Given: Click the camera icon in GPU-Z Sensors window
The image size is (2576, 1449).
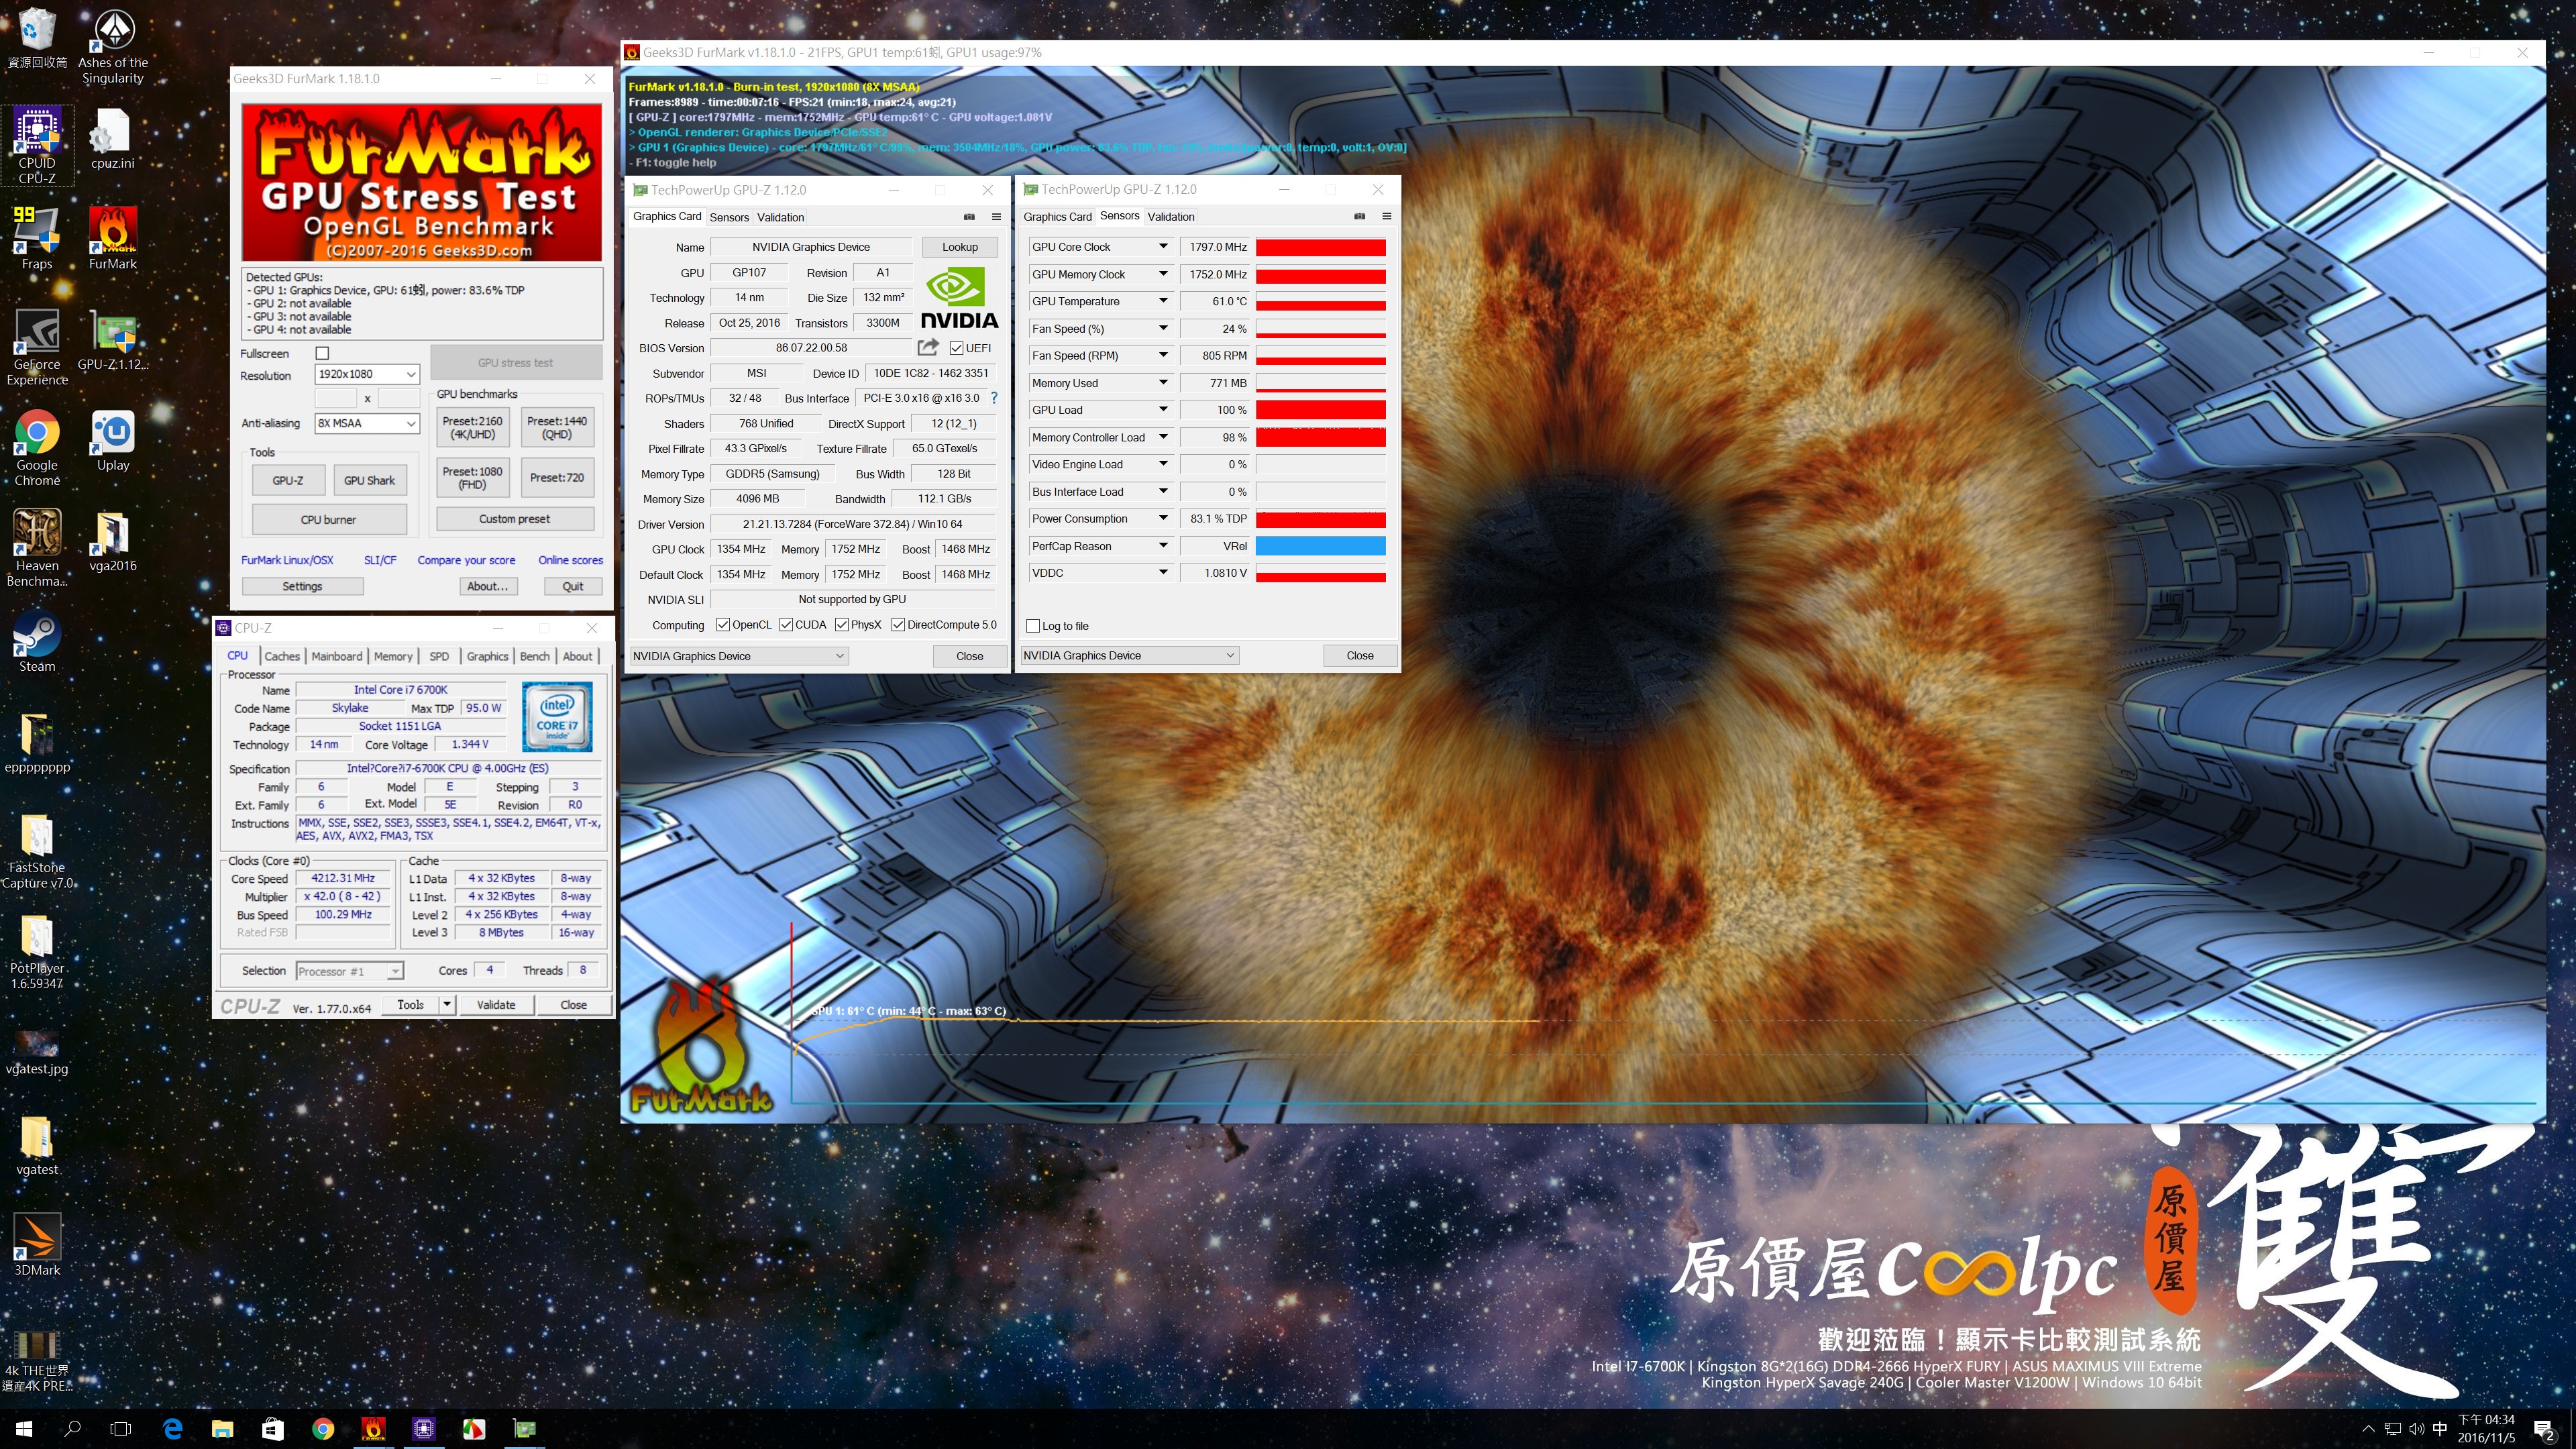Looking at the screenshot, I should pyautogui.click(x=1359, y=216).
